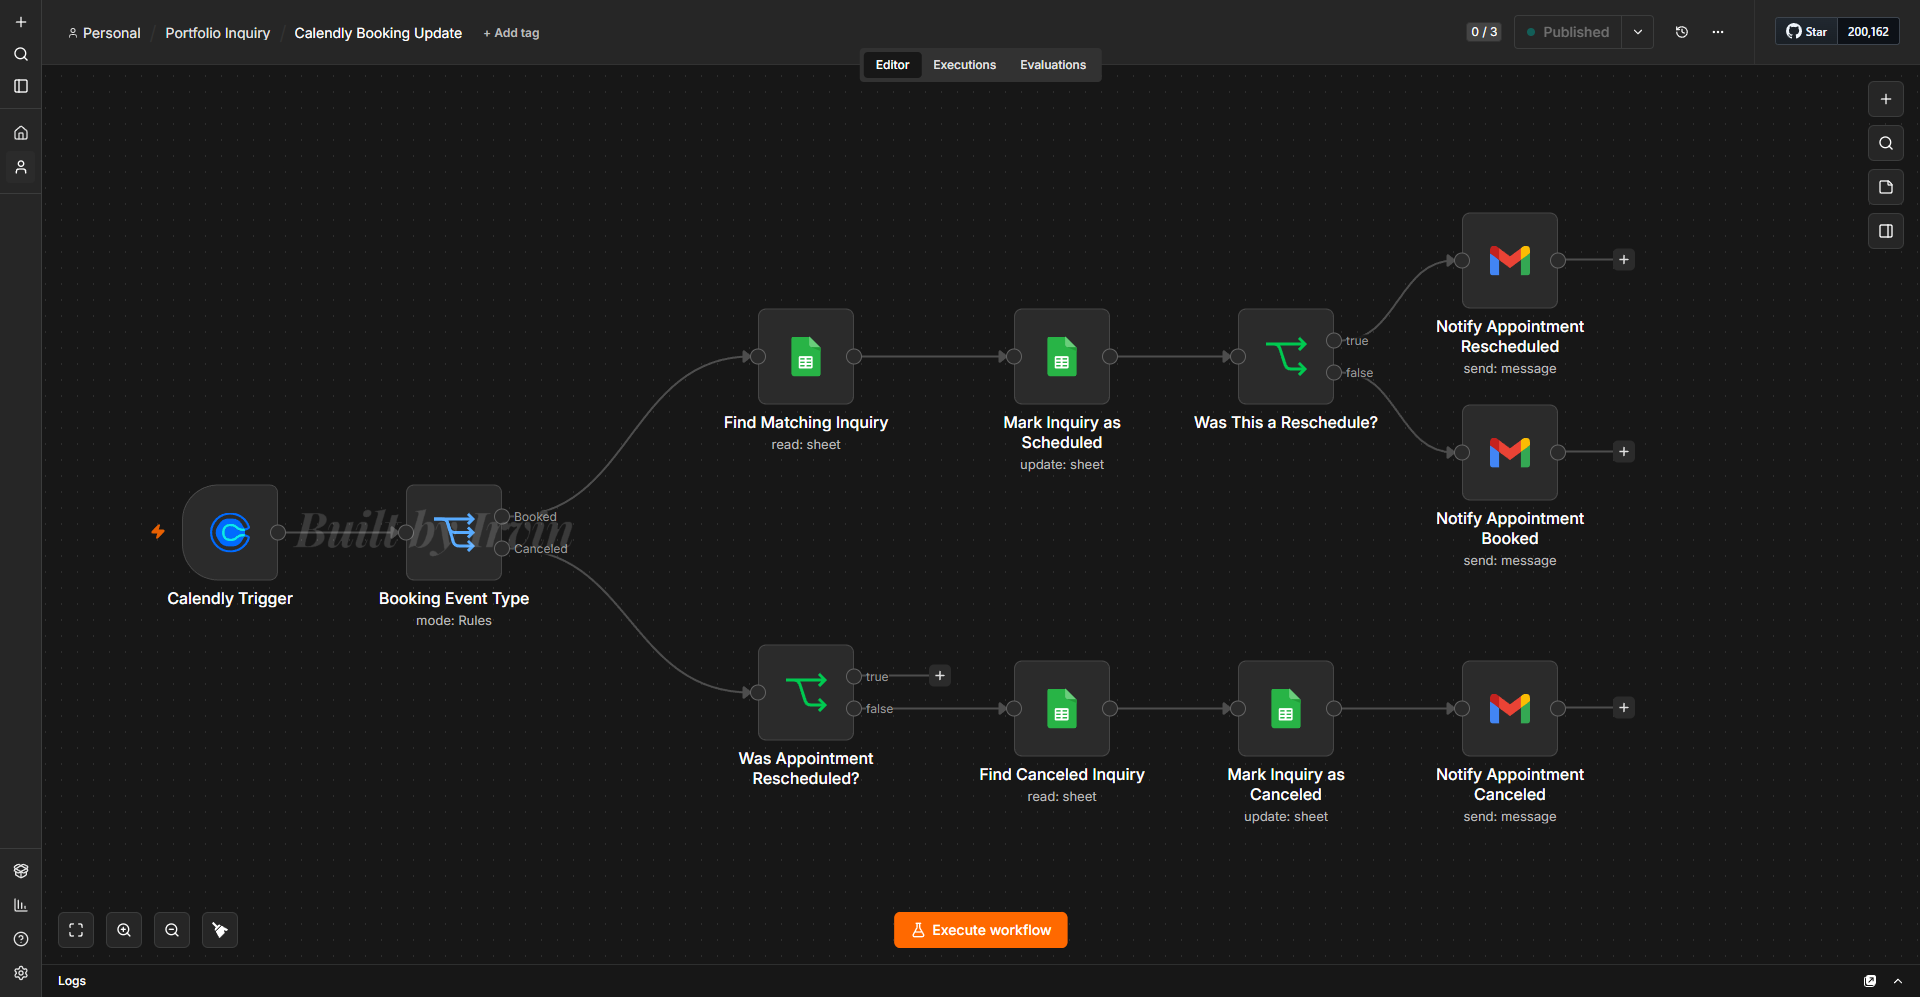Expand the logs panel chevron
This screenshot has height=997, width=1920.
(x=1898, y=981)
